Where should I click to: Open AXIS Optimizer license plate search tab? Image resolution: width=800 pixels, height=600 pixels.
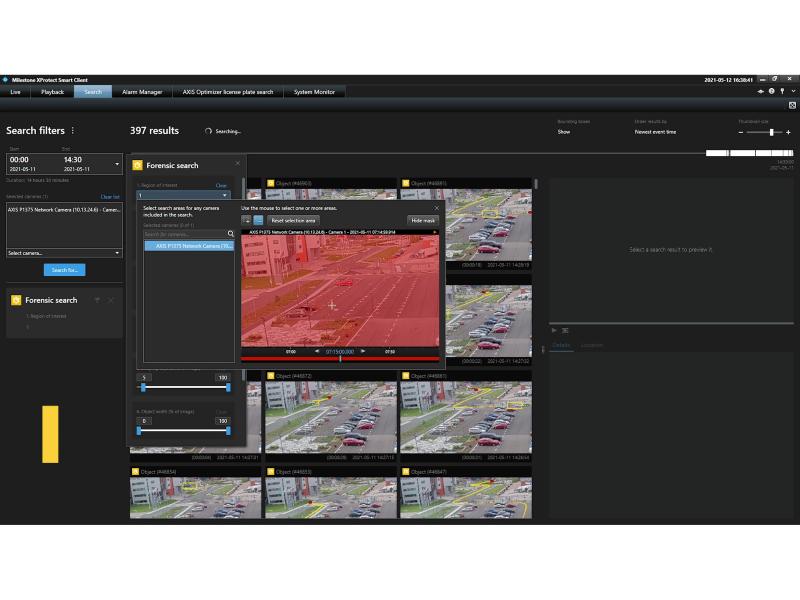(228, 92)
